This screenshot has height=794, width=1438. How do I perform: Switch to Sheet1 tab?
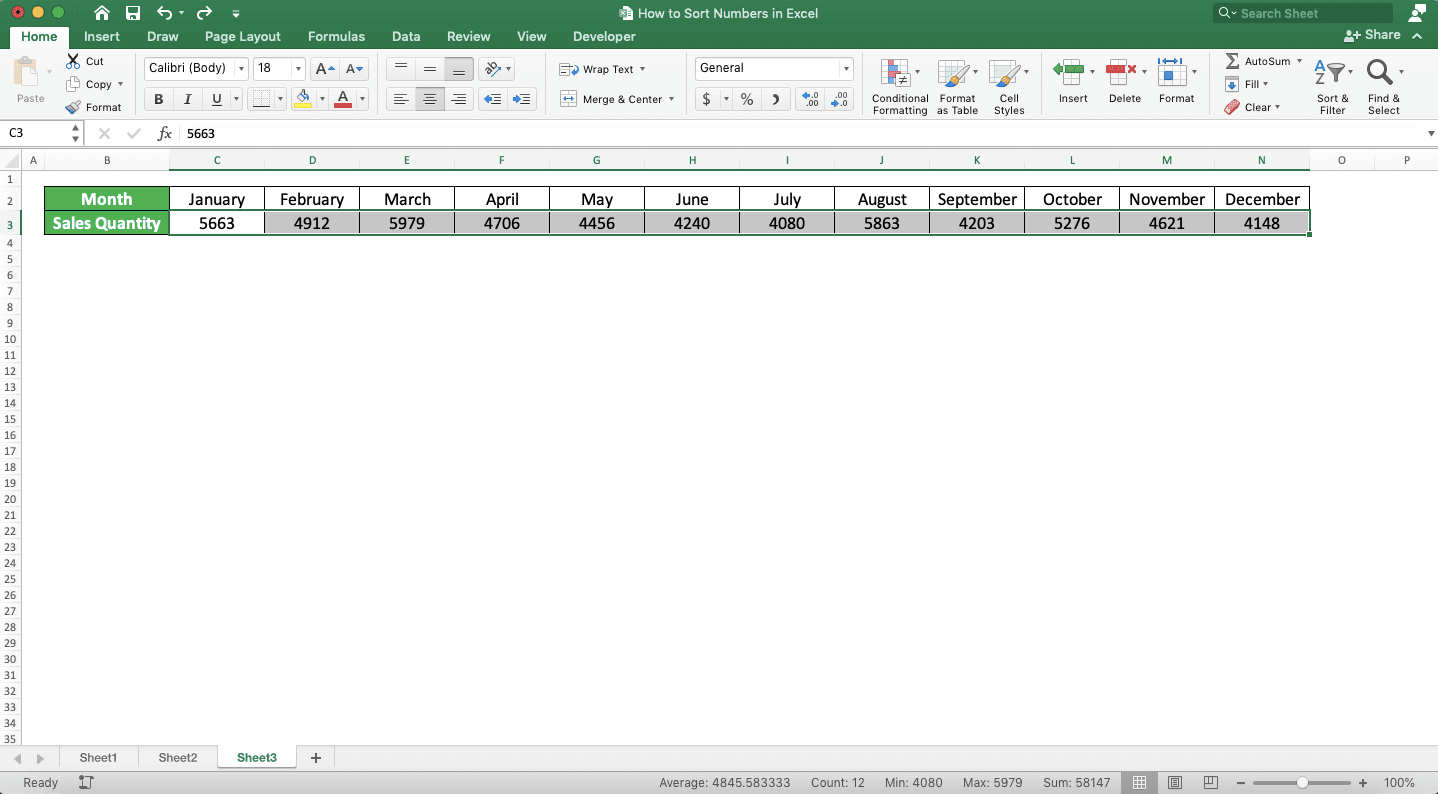[x=99, y=758]
